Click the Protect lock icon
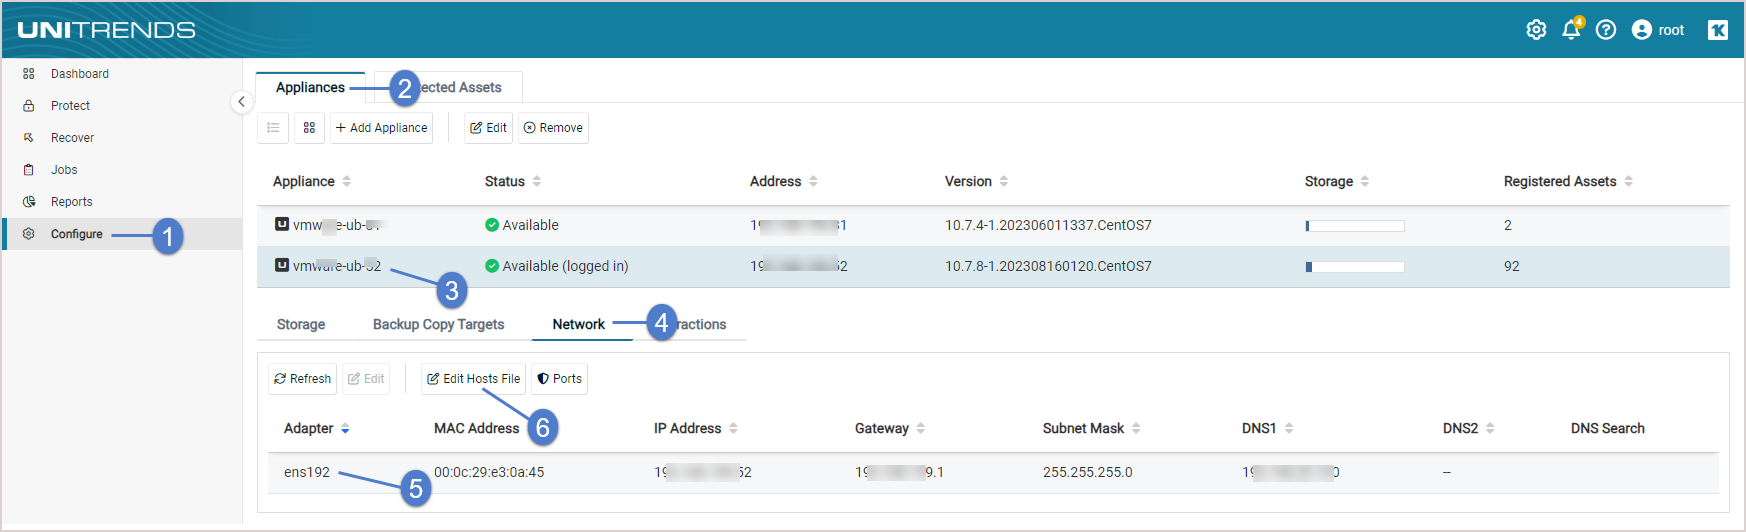 click(x=29, y=106)
